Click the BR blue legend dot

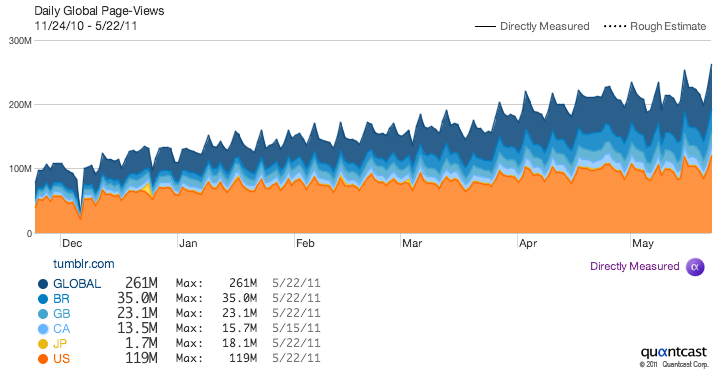[43, 299]
